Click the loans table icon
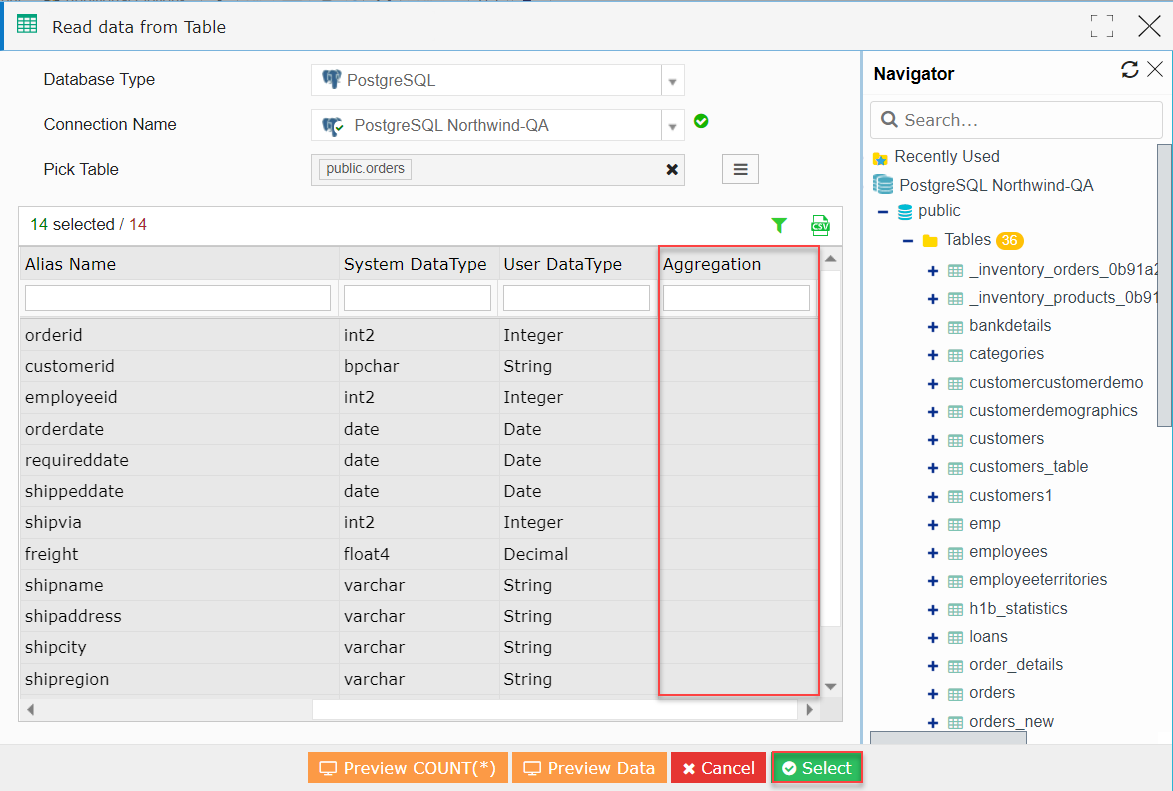 (x=955, y=638)
